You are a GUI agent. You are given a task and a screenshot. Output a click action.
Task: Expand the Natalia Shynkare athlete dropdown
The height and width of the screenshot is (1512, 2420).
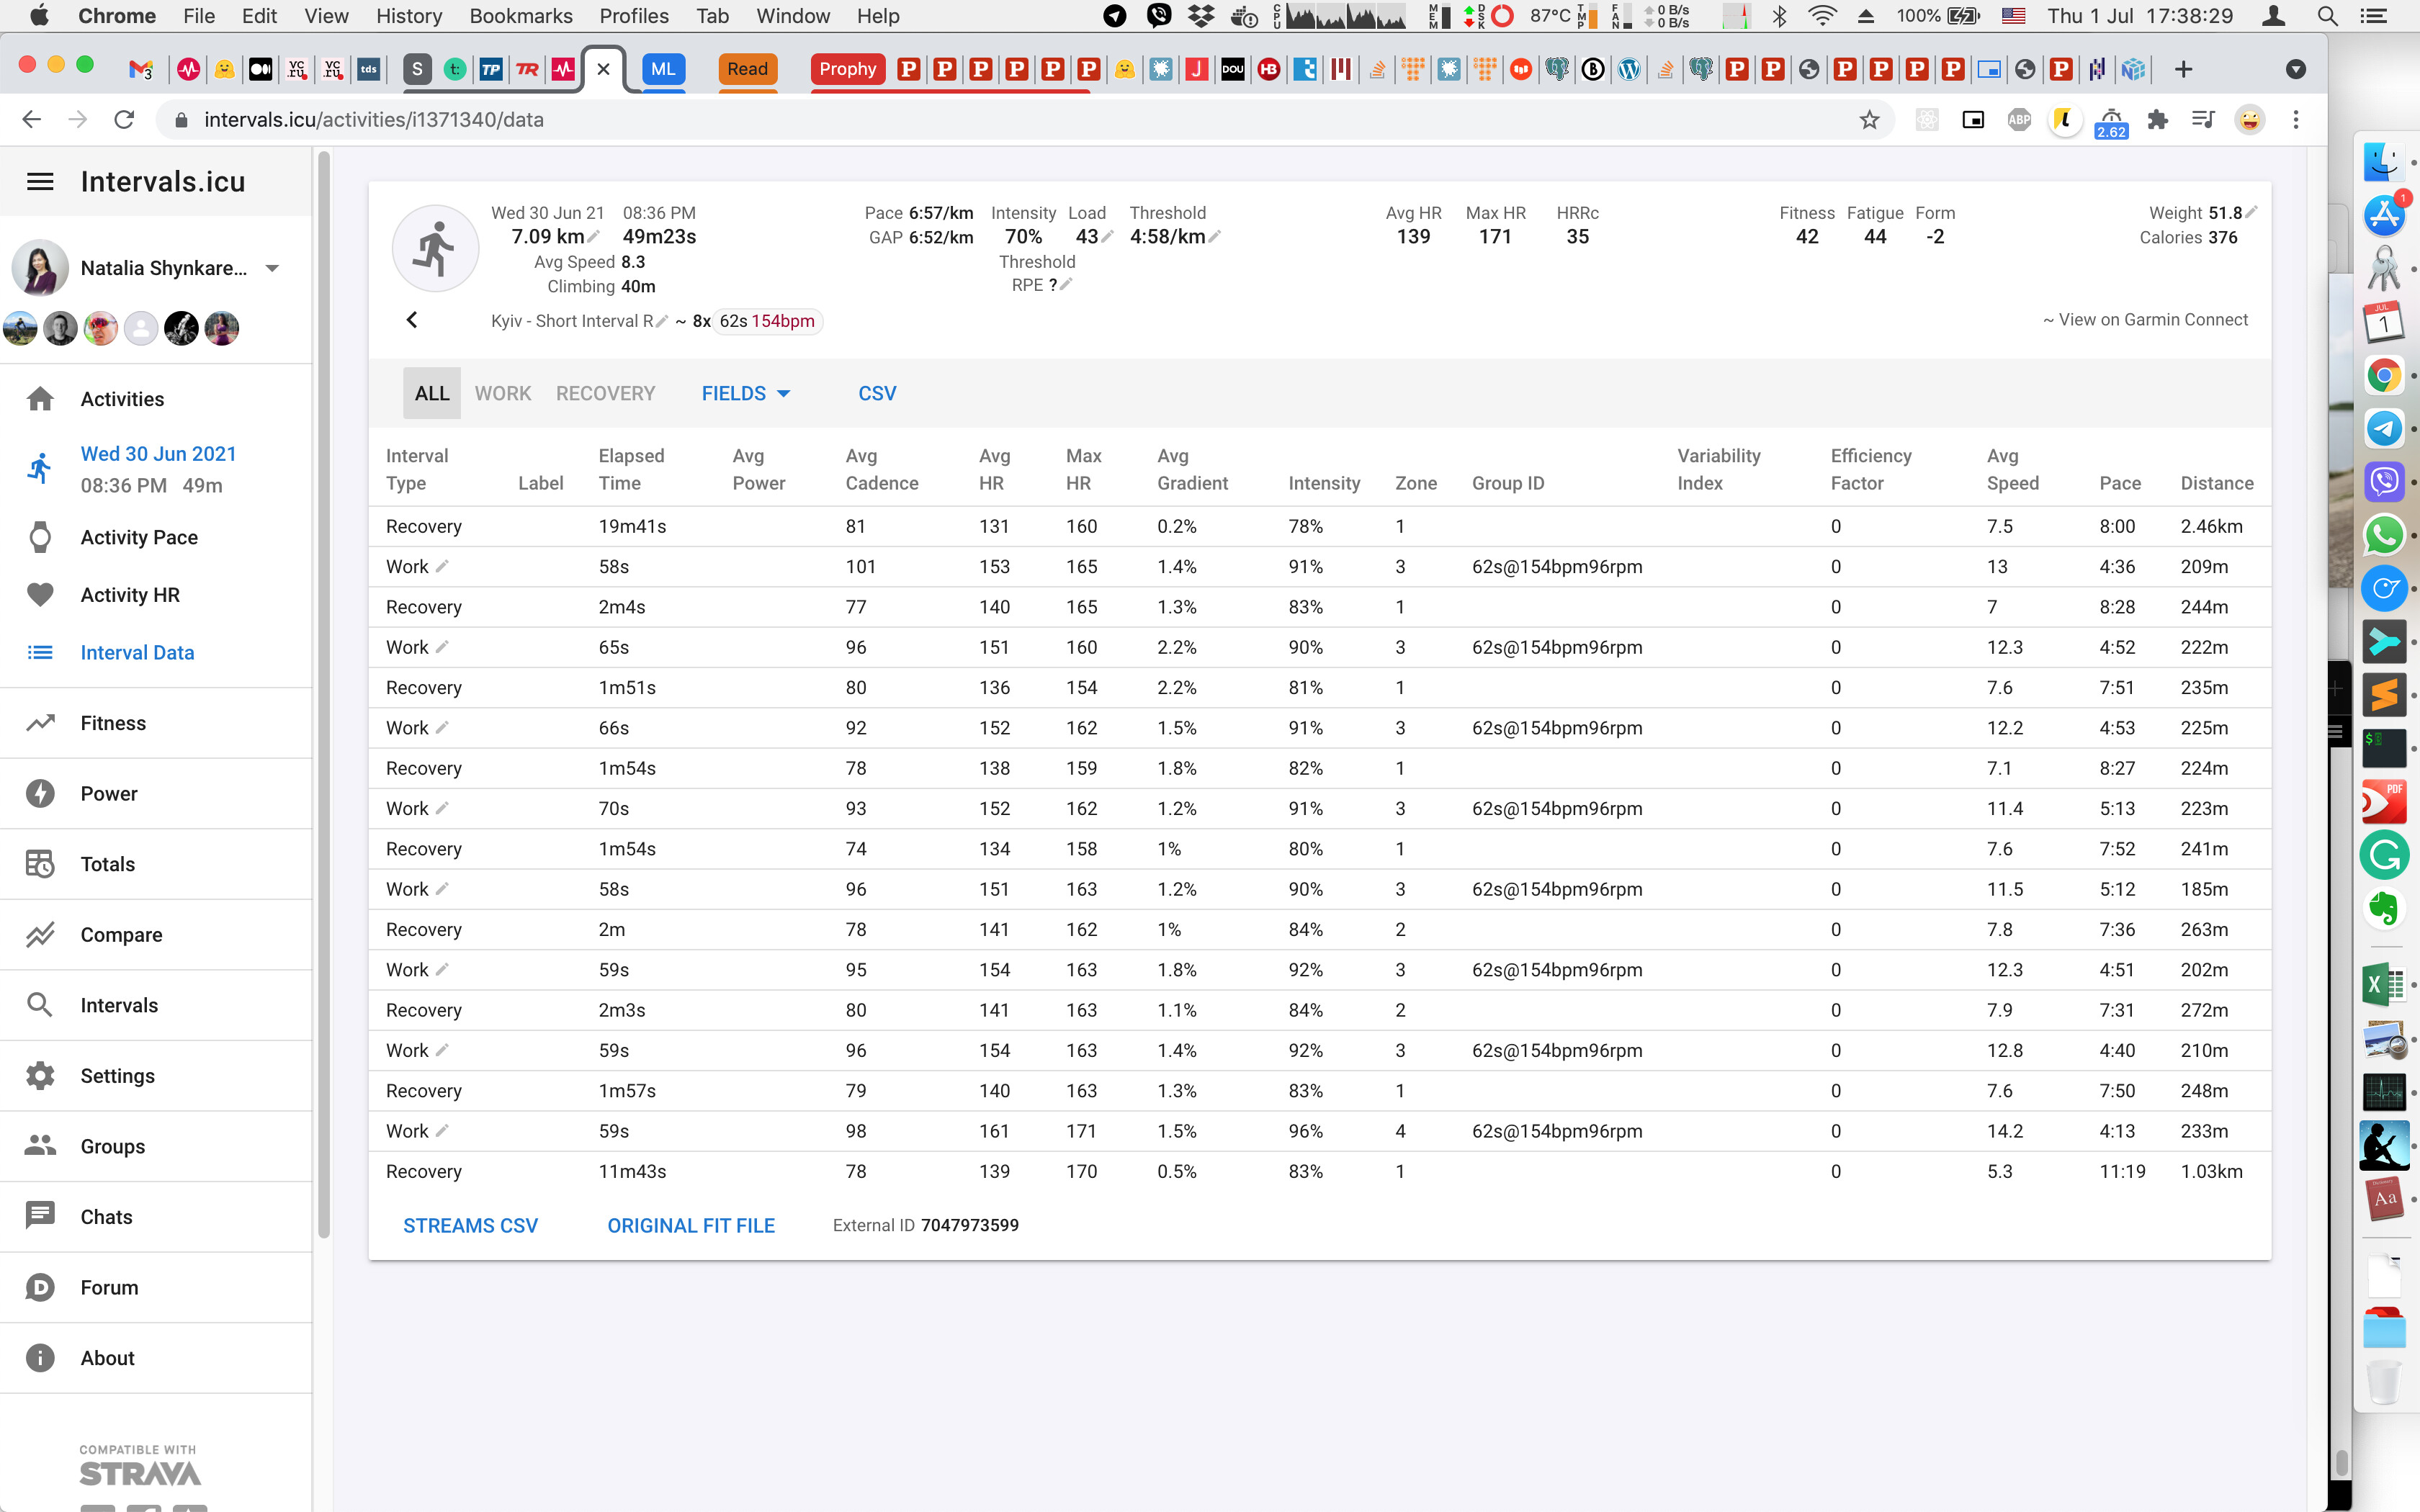(272, 268)
